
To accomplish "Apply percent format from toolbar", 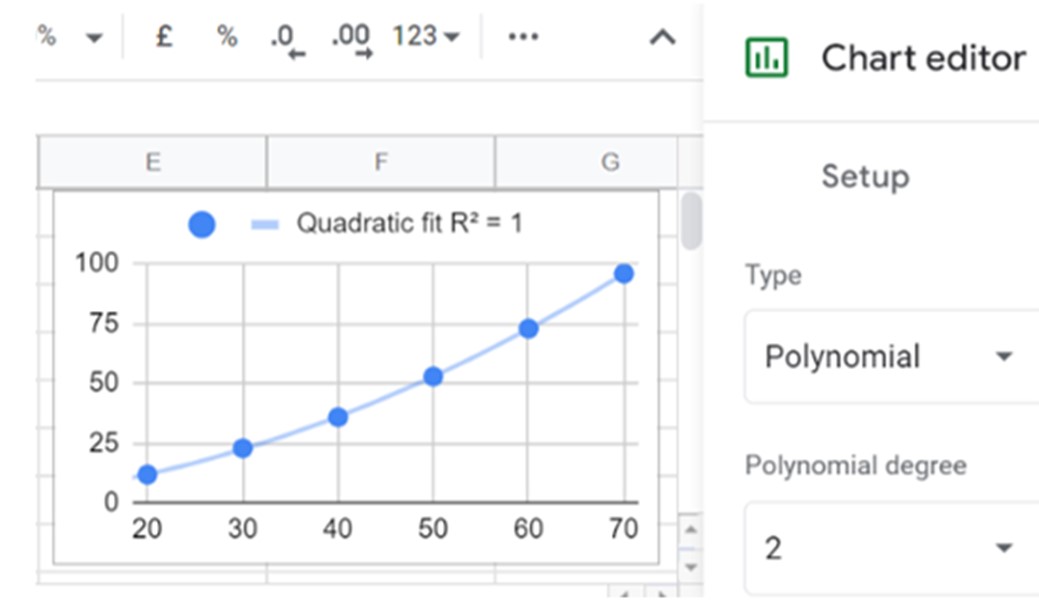I will tap(227, 36).
